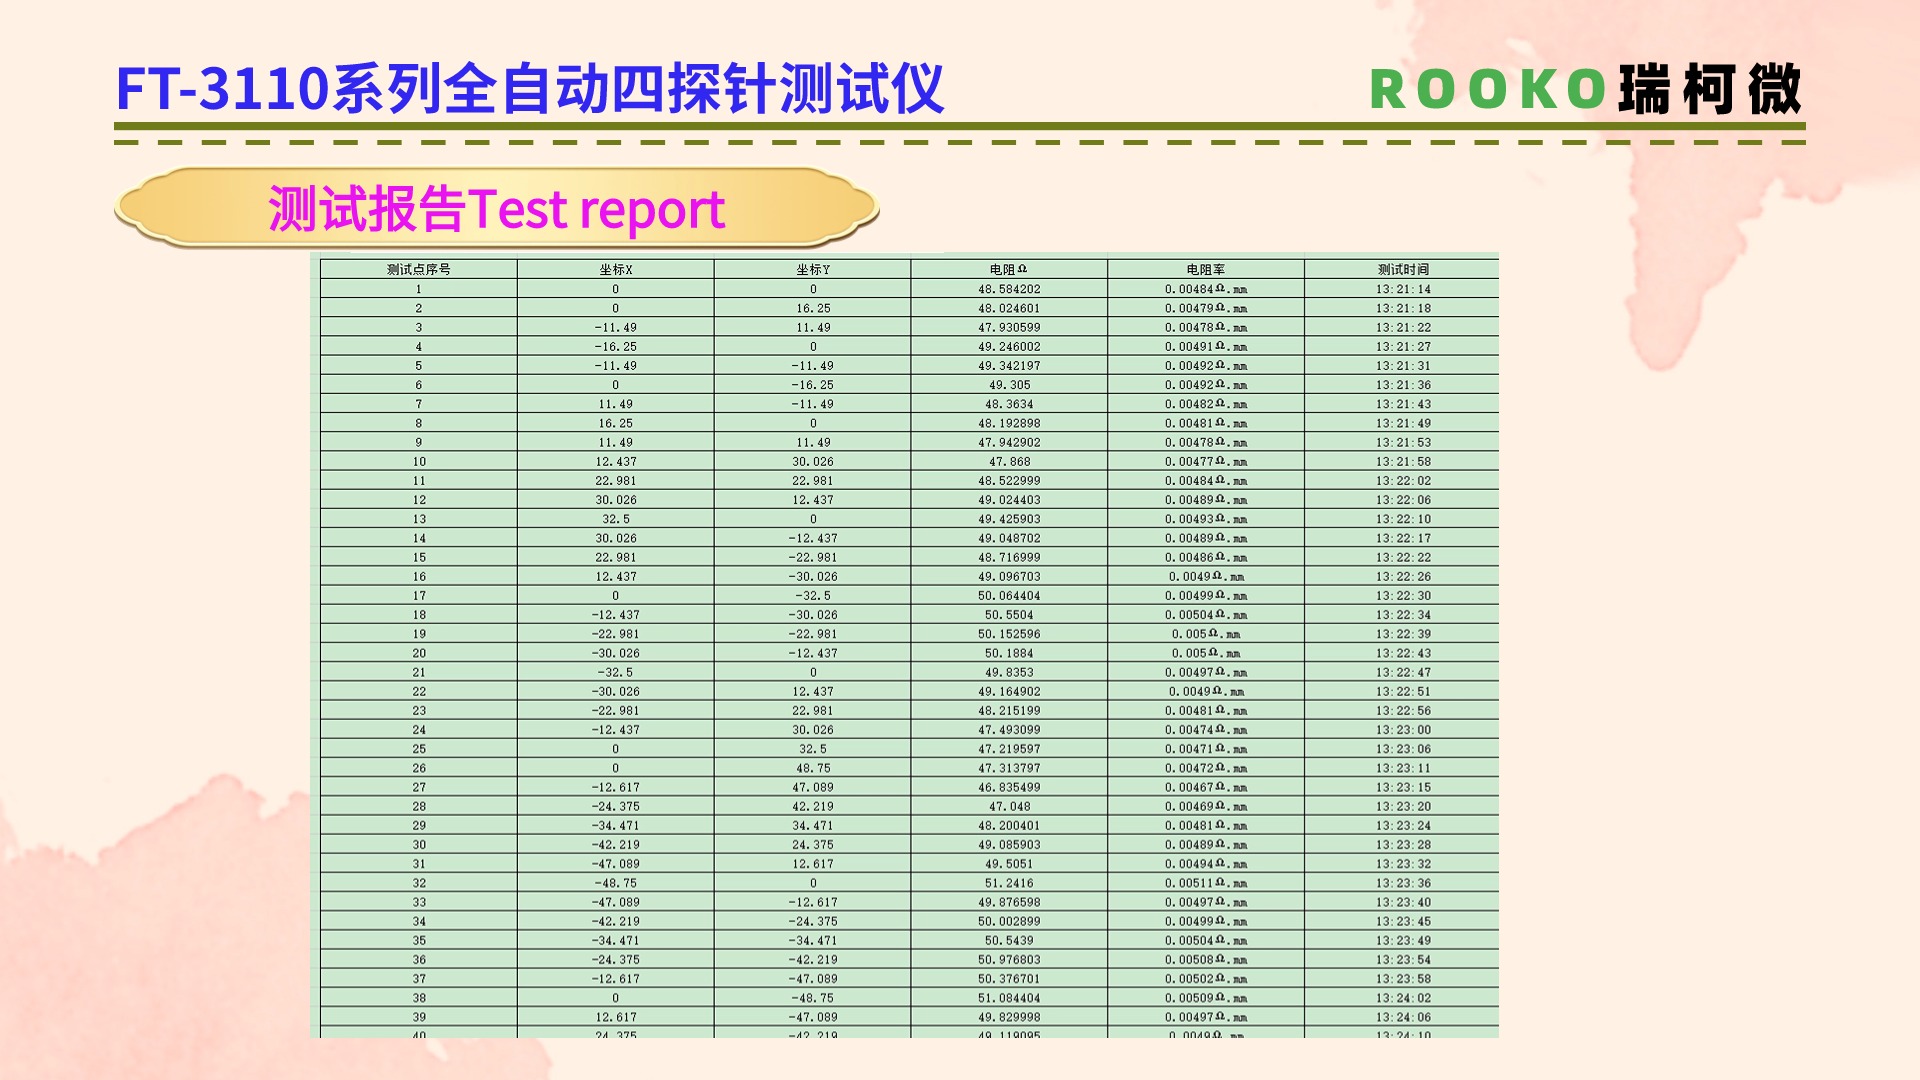The height and width of the screenshot is (1080, 1920).
Task: Select the 坐标X column header
Action: [616, 270]
